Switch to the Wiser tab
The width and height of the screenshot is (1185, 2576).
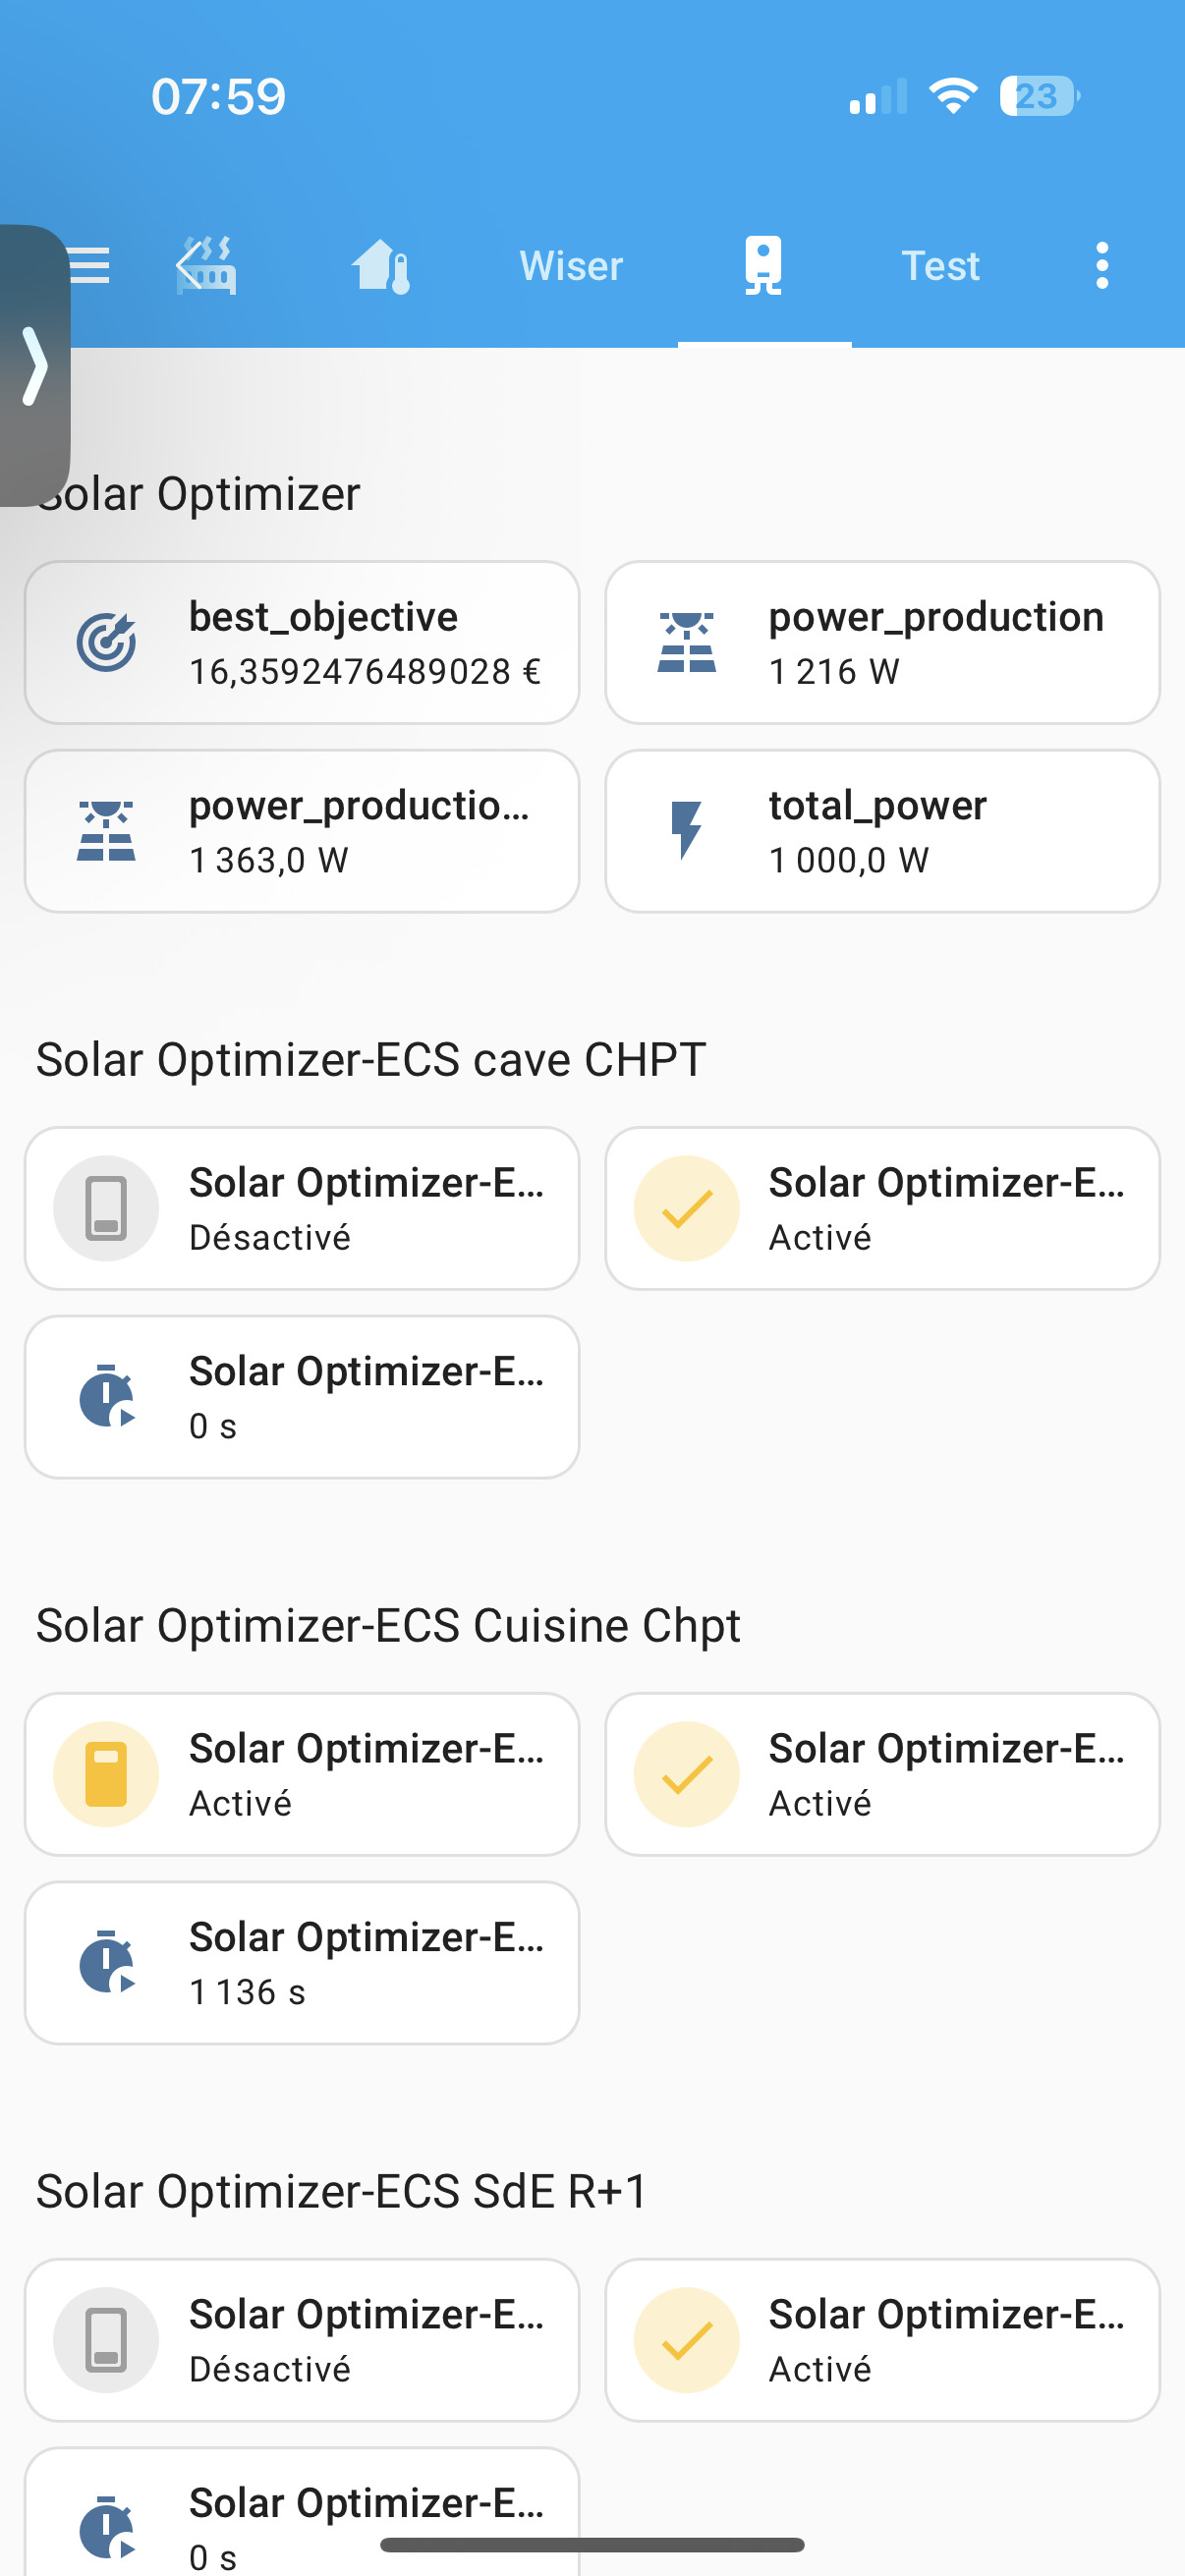pos(571,266)
